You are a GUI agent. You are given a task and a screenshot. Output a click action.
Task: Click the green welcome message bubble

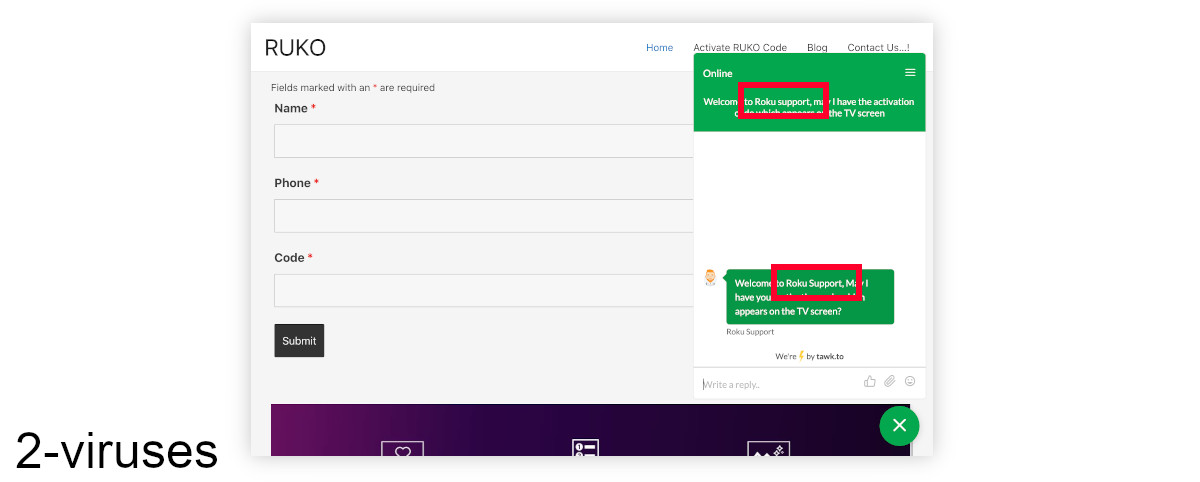810,297
